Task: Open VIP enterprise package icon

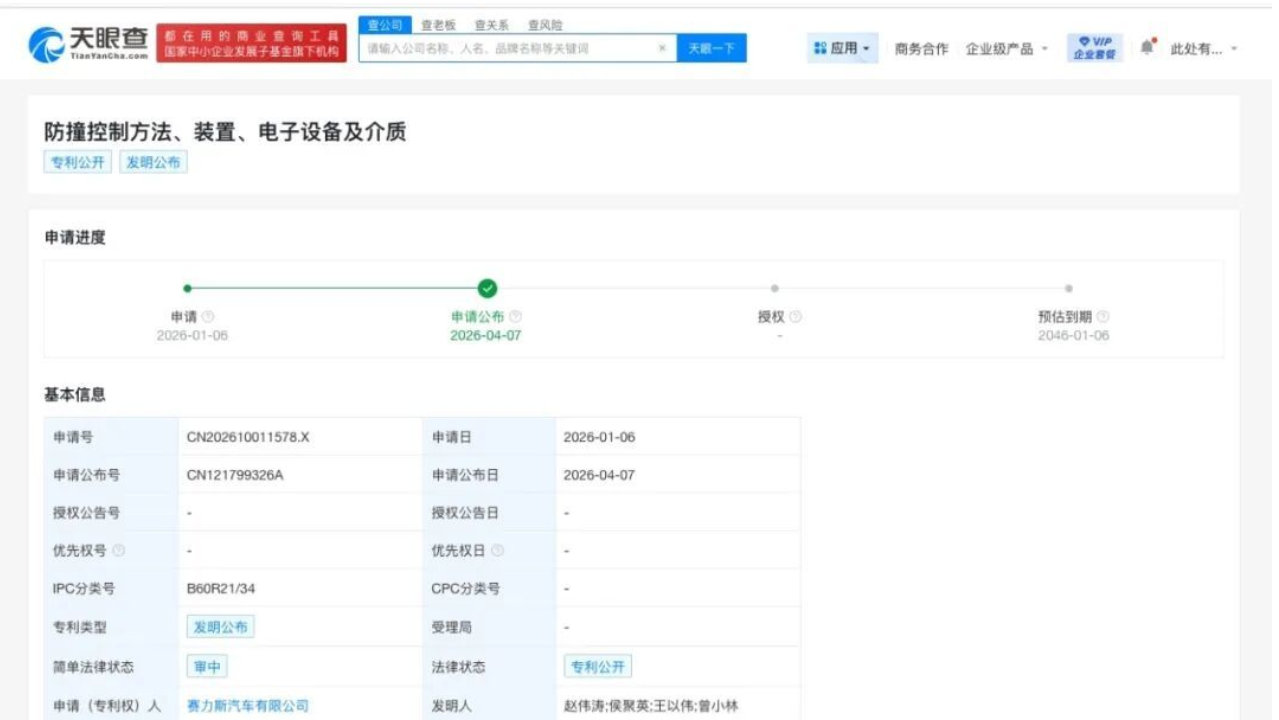Action: point(1095,48)
